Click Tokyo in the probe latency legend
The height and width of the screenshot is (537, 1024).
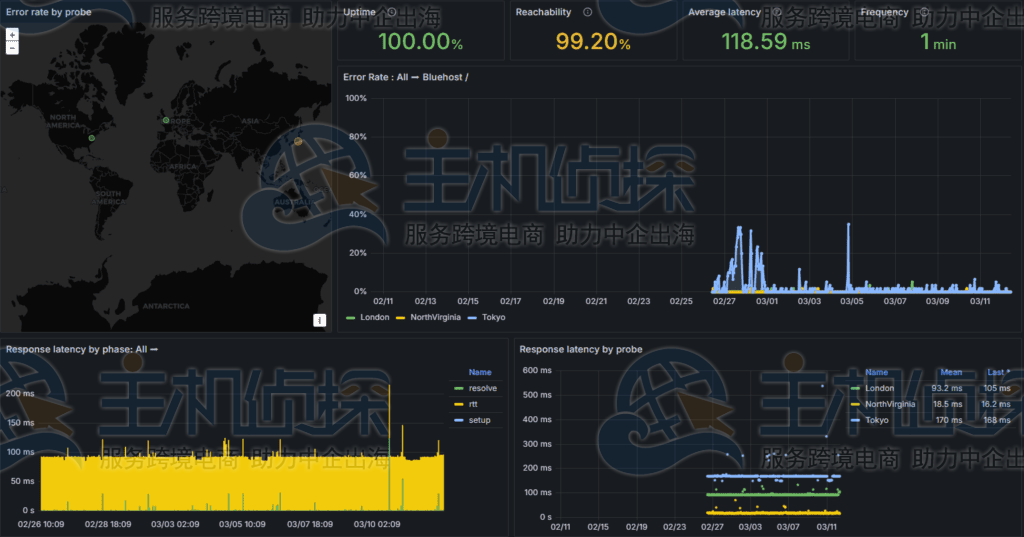point(878,420)
